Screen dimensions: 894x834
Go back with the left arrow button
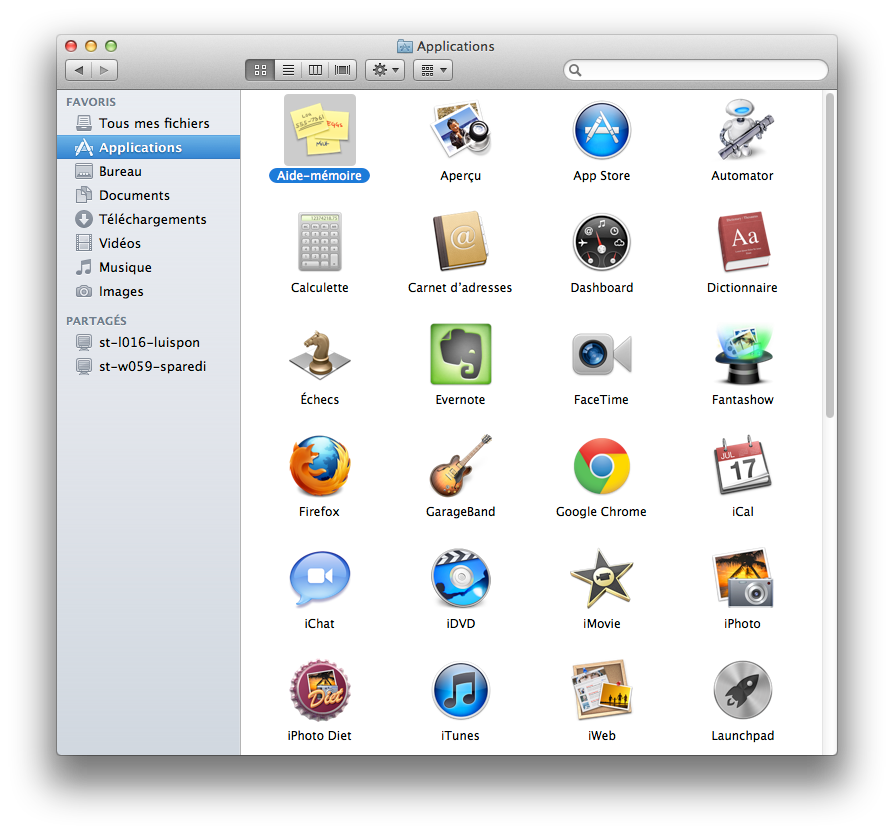(x=79, y=70)
